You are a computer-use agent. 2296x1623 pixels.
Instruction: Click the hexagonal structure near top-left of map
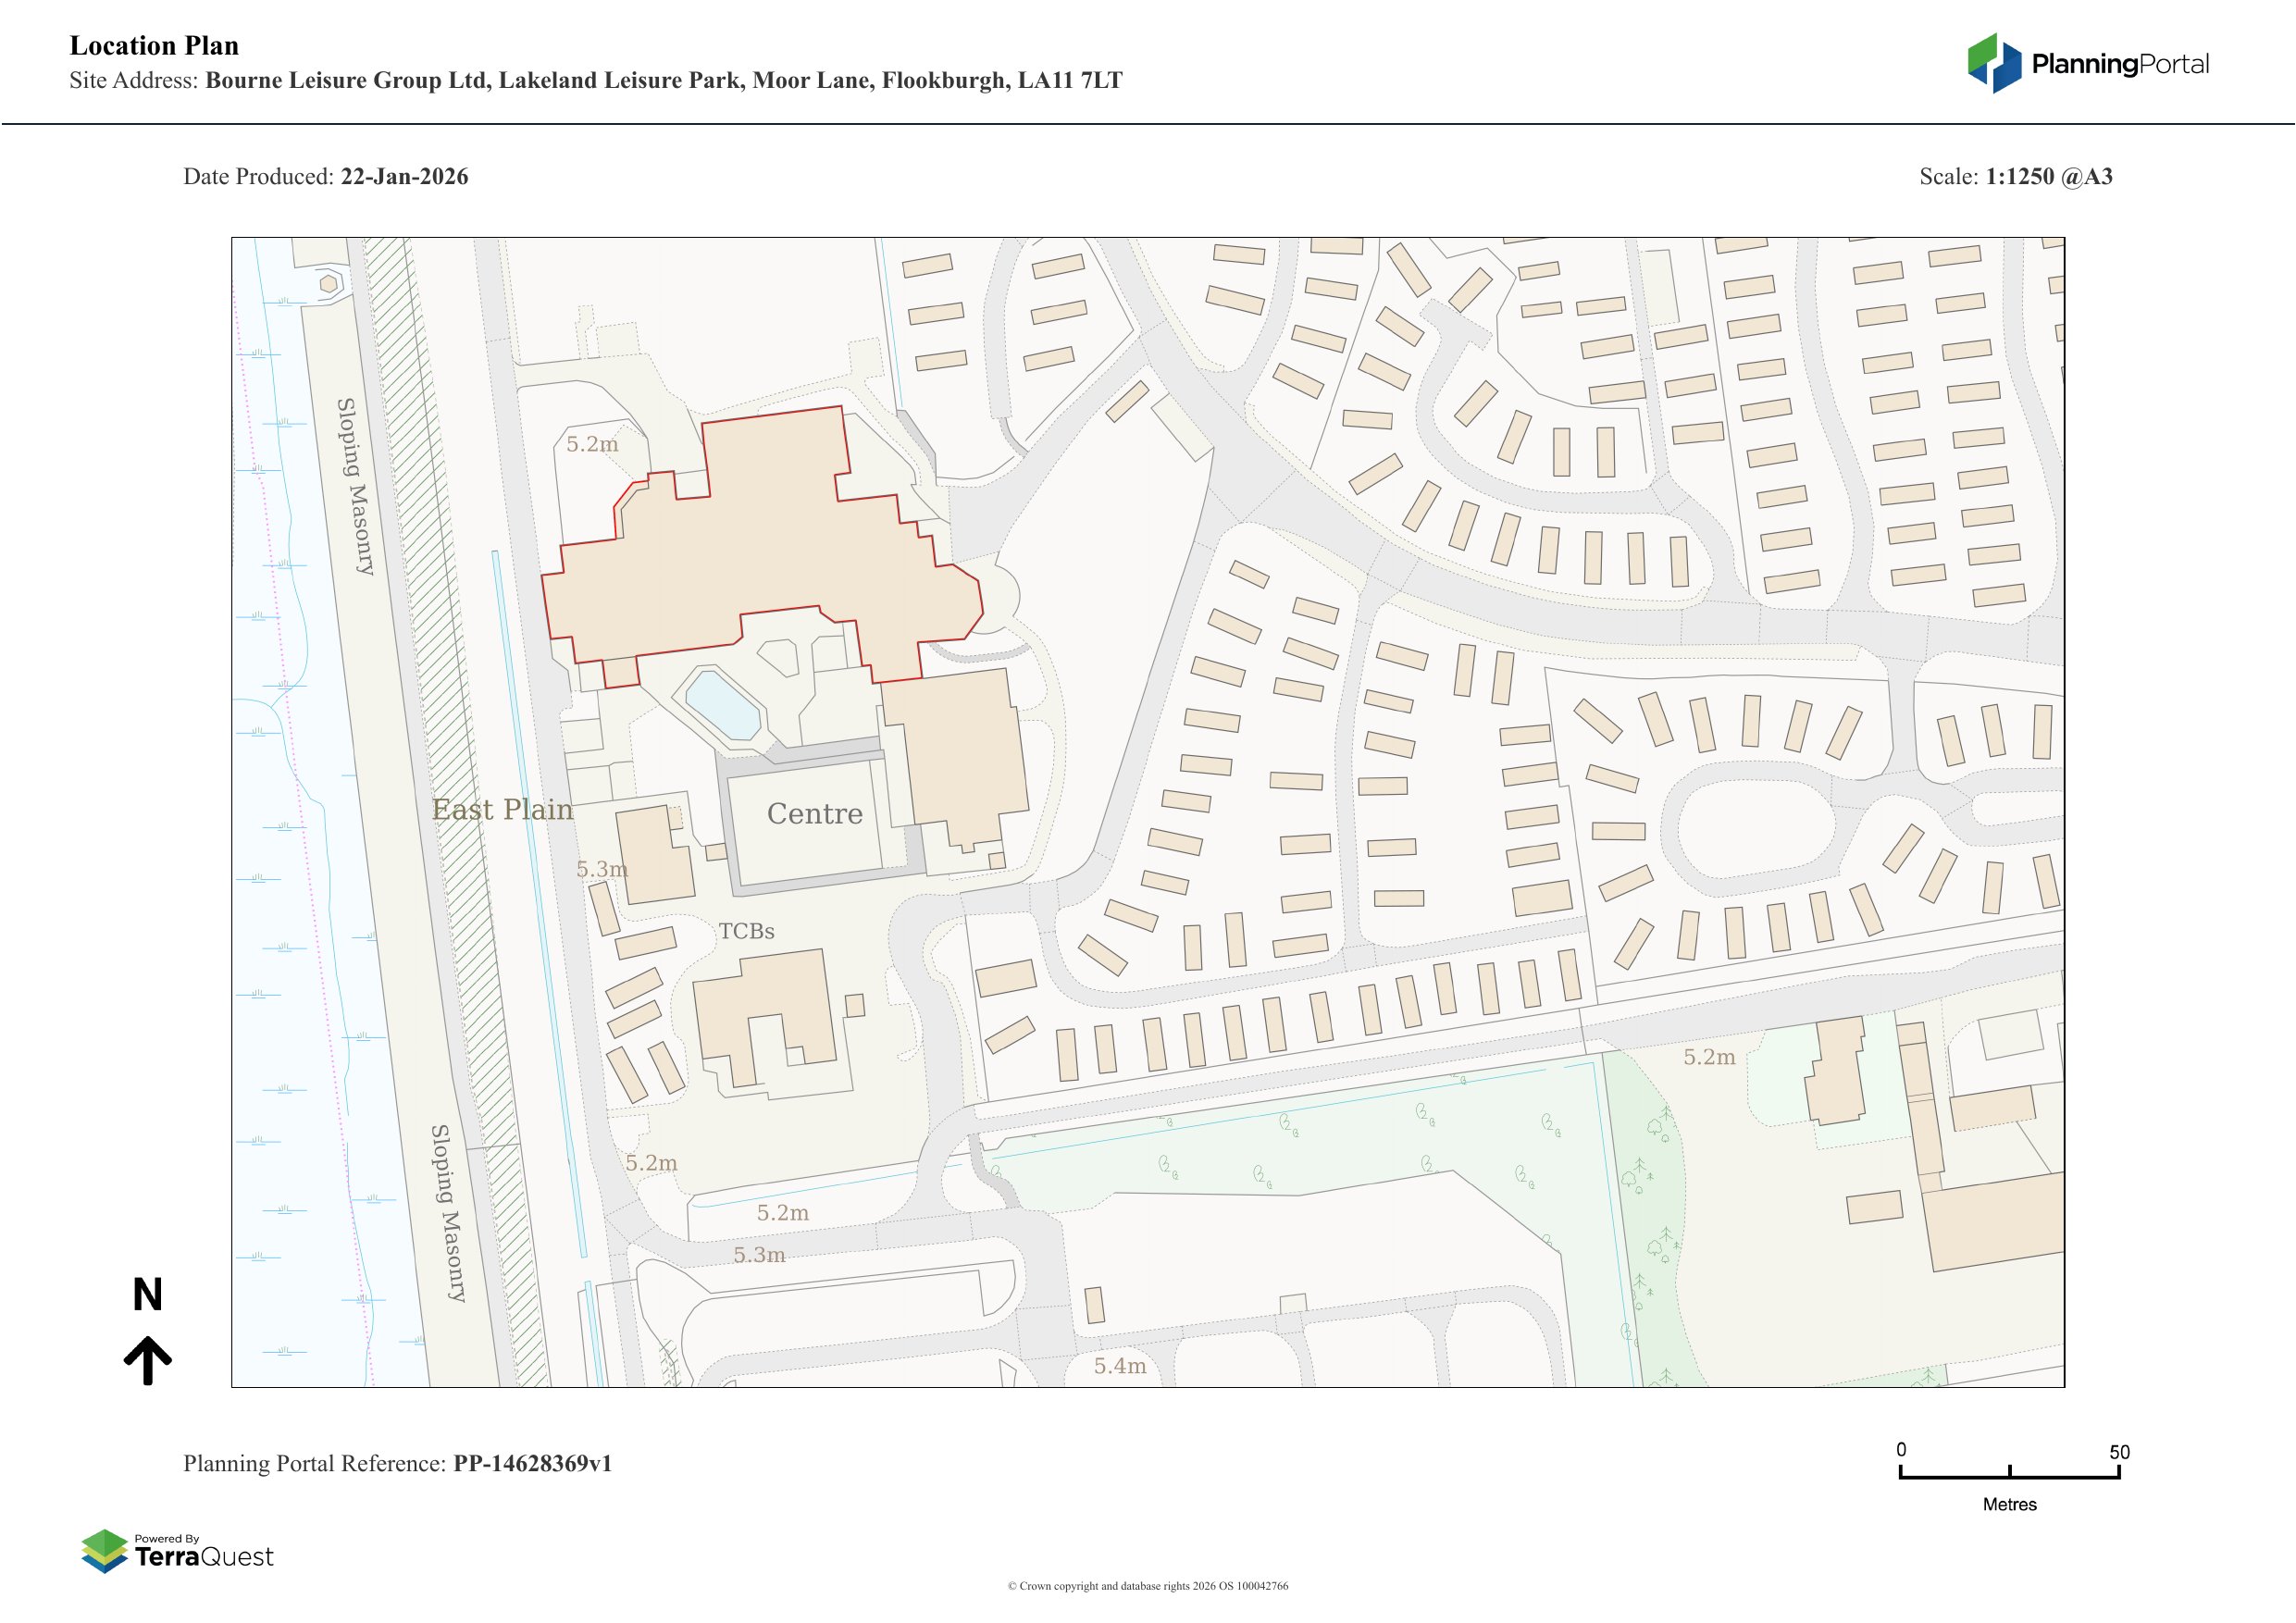[x=328, y=285]
